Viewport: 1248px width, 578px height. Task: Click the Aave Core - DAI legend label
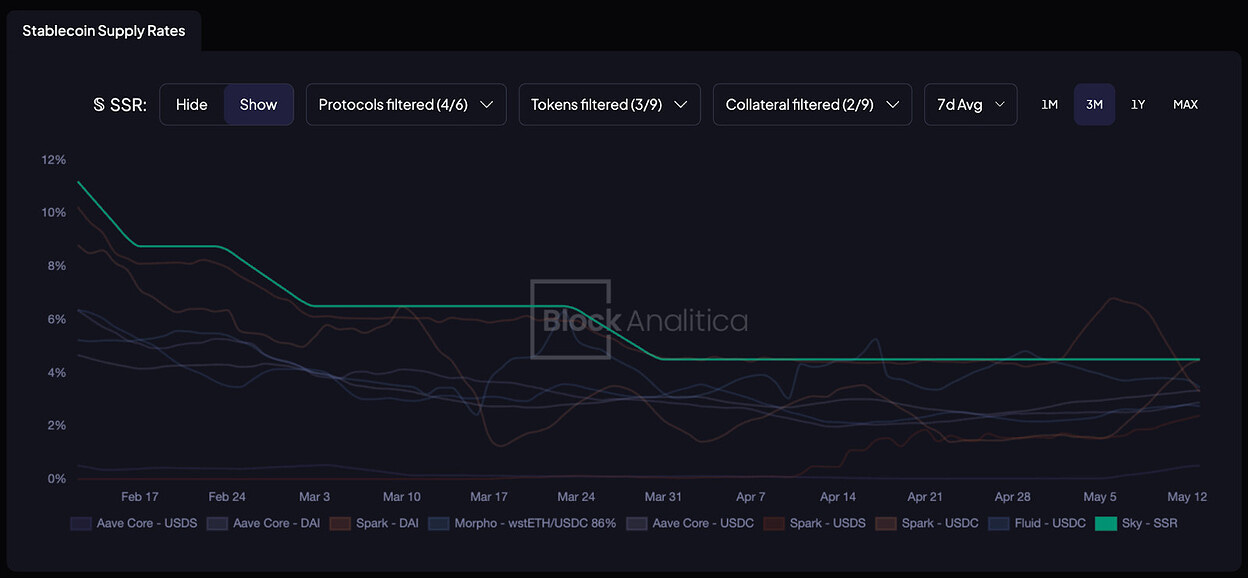276,523
